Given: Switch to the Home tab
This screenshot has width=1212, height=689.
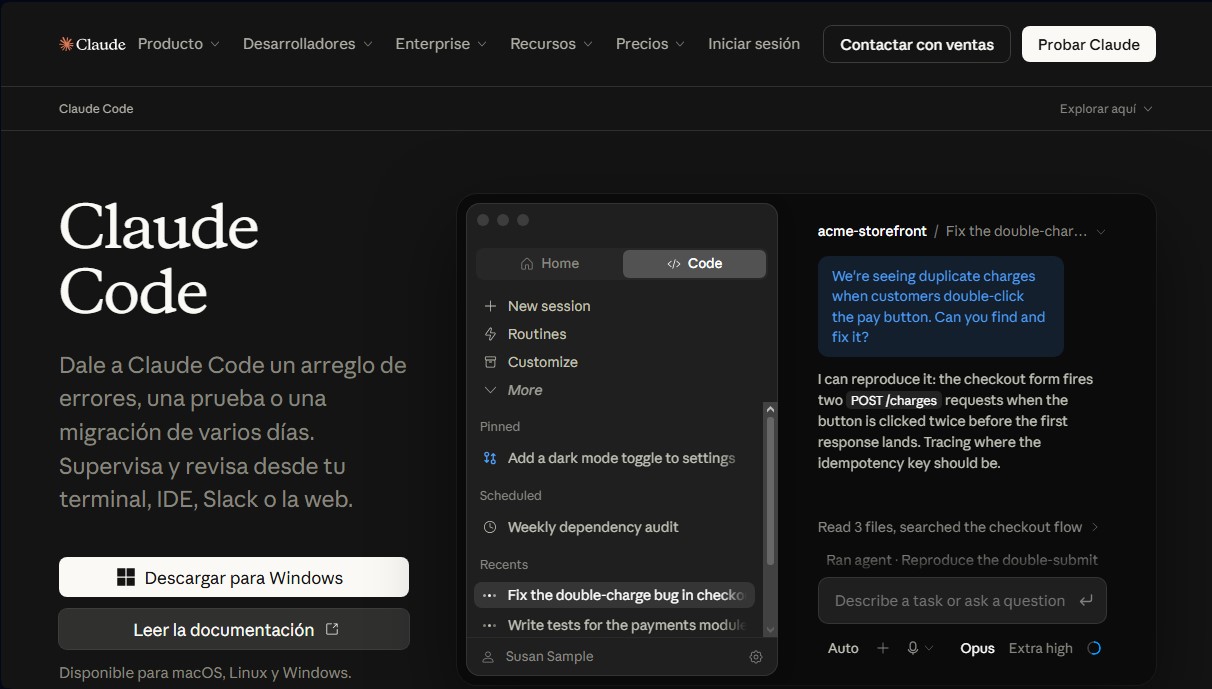Looking at the screenshot, I should [550, 264].
